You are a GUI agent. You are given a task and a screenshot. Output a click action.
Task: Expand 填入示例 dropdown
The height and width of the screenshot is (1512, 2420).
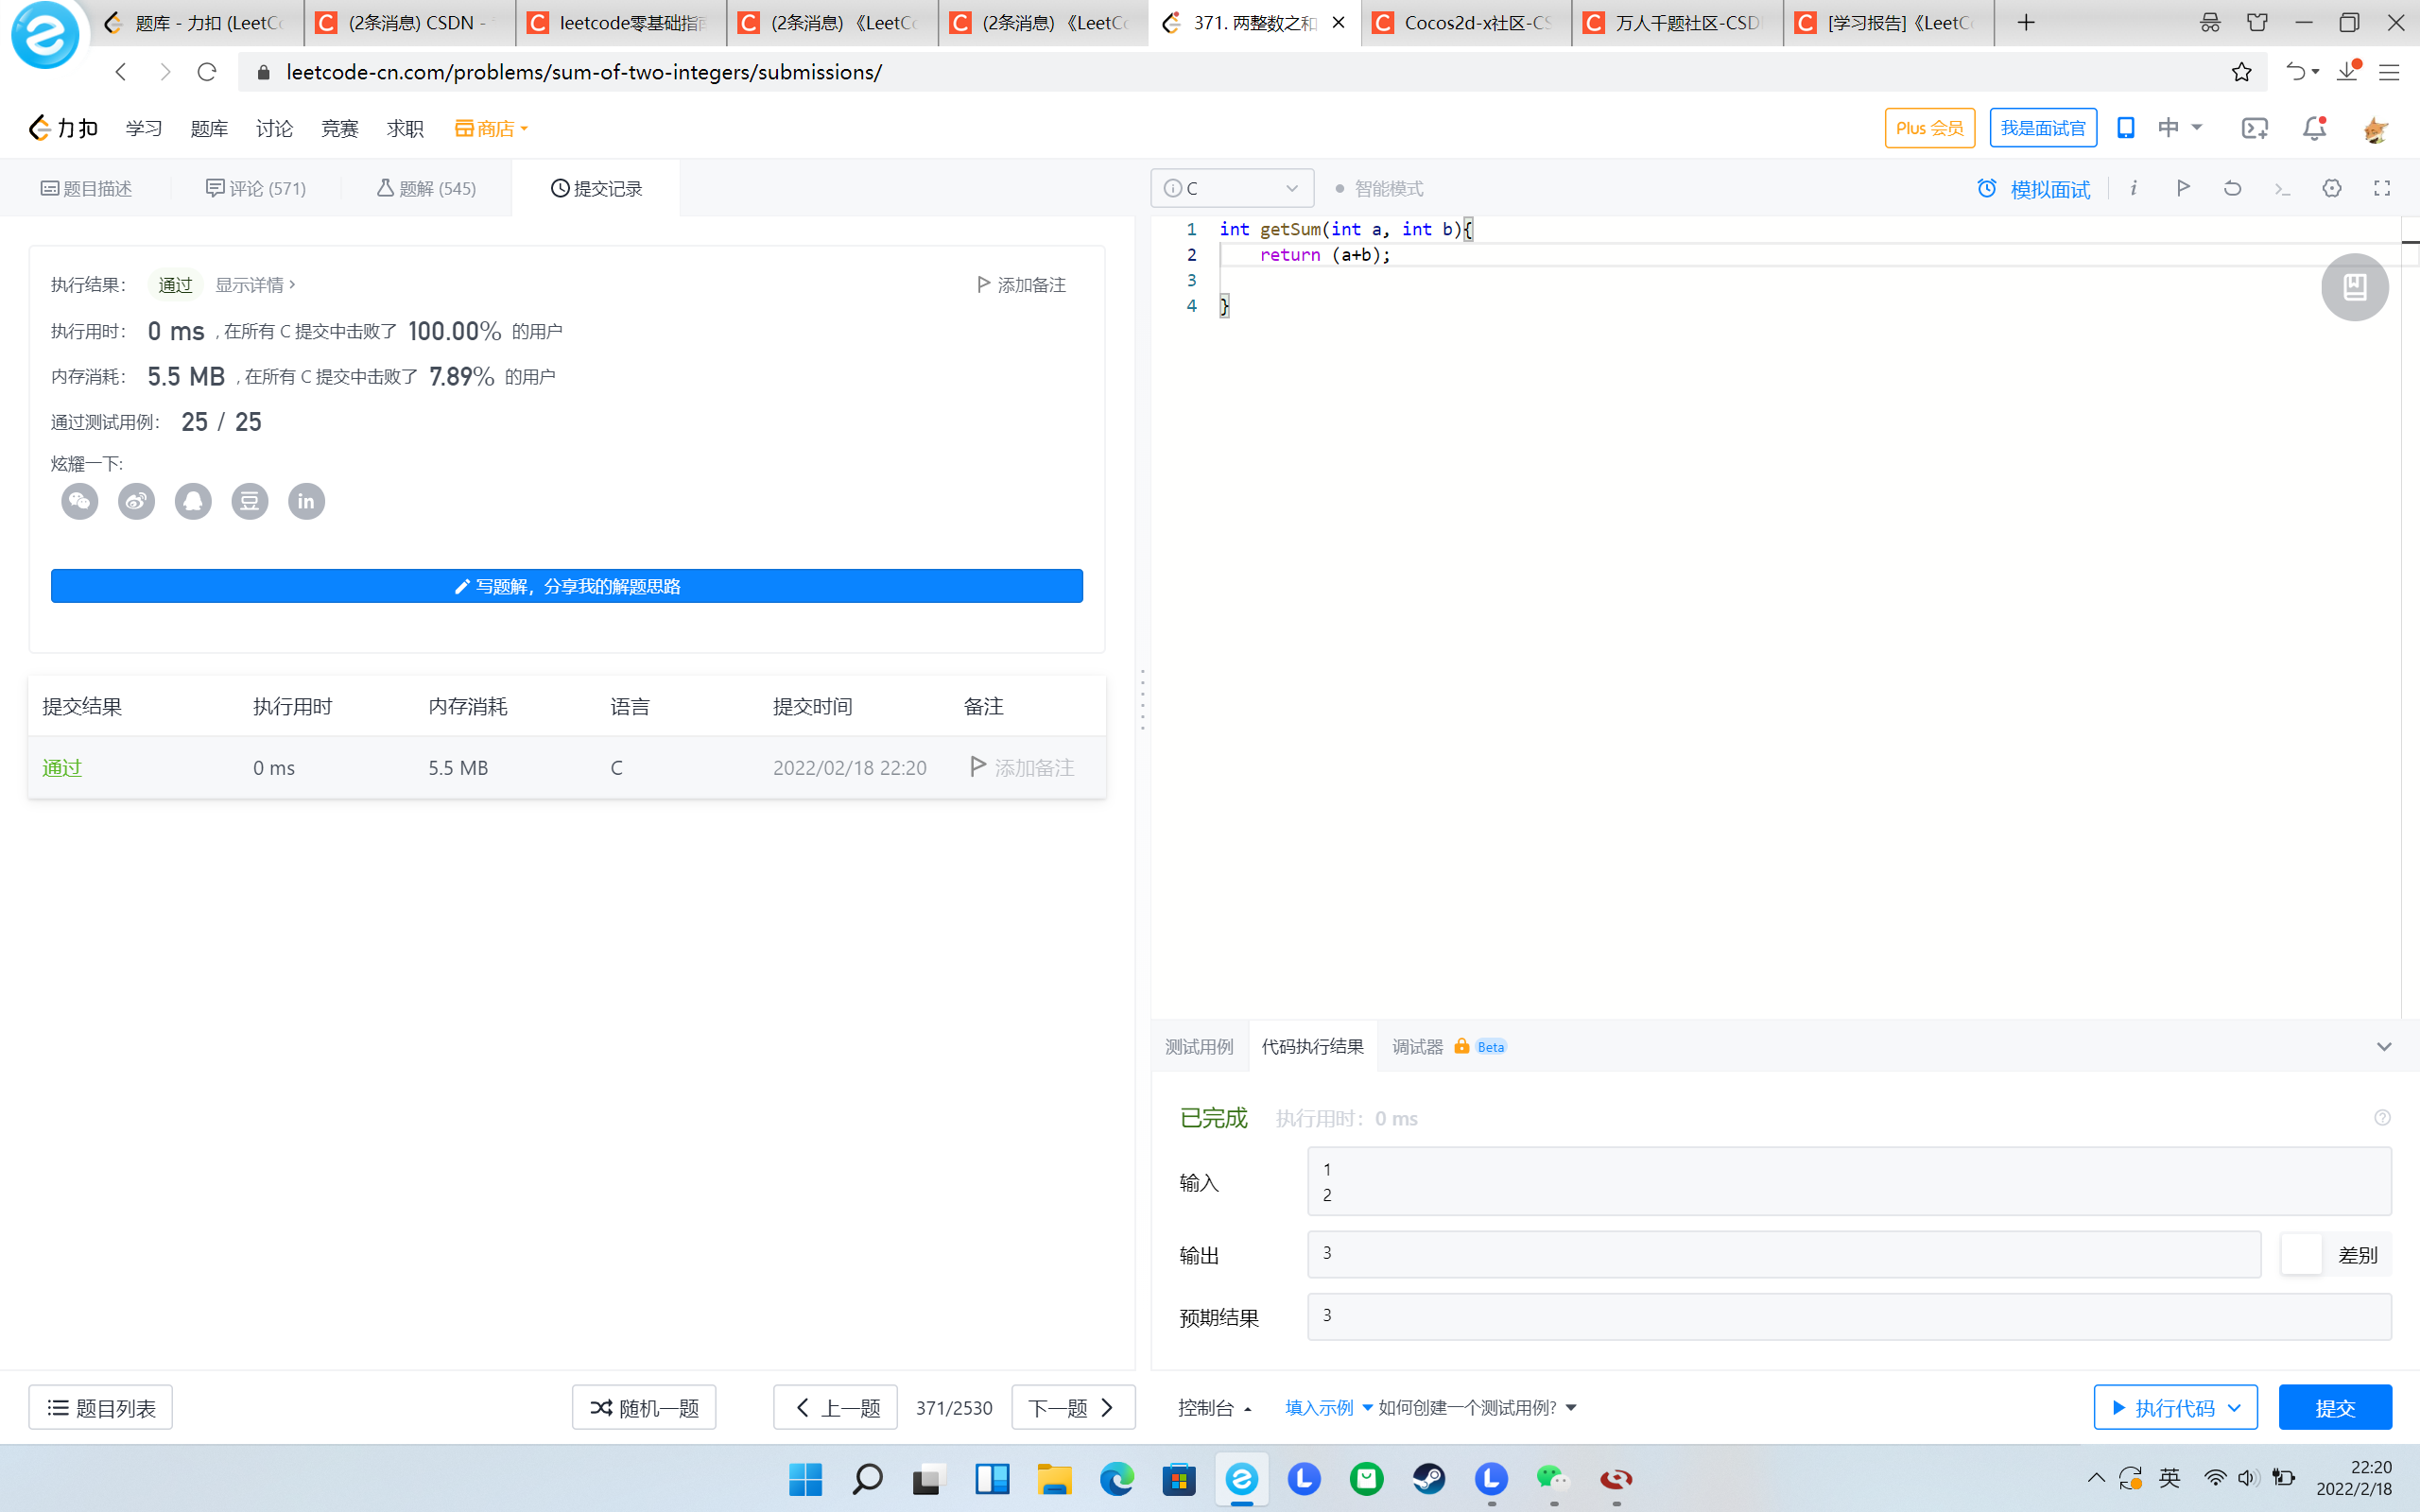(1328, 1408)
